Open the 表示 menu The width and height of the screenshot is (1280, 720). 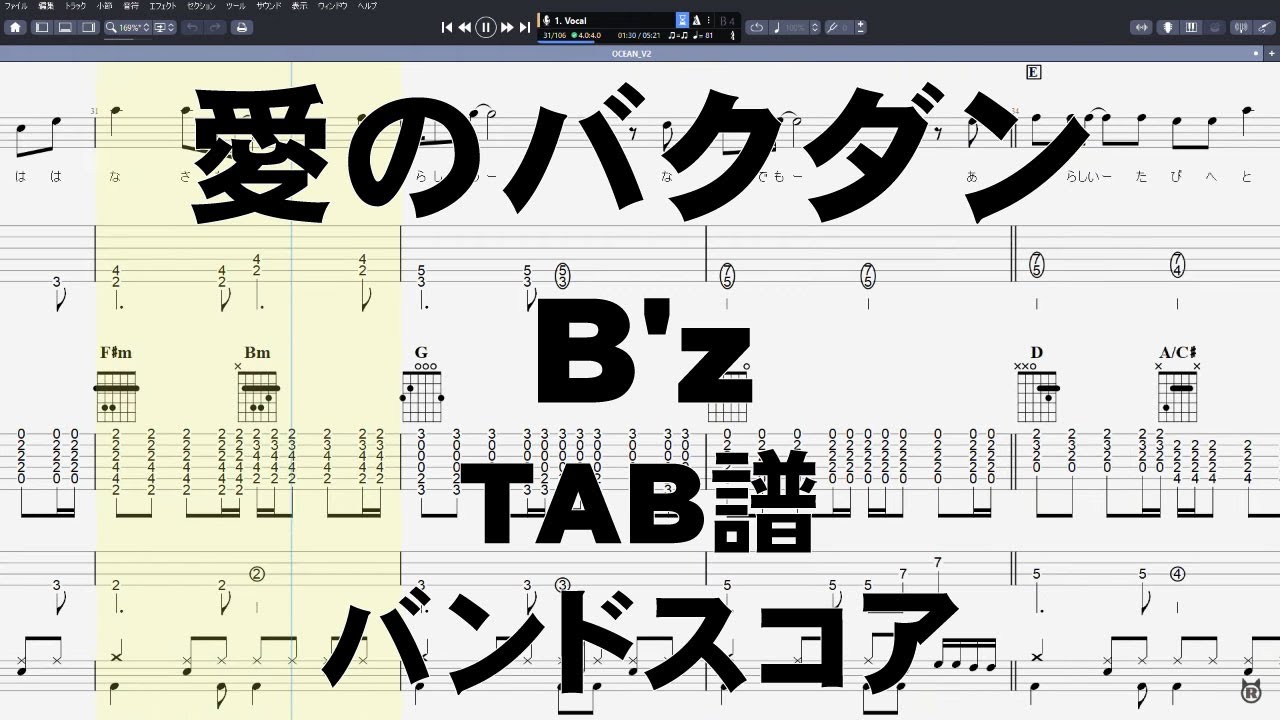coord(300,5)
